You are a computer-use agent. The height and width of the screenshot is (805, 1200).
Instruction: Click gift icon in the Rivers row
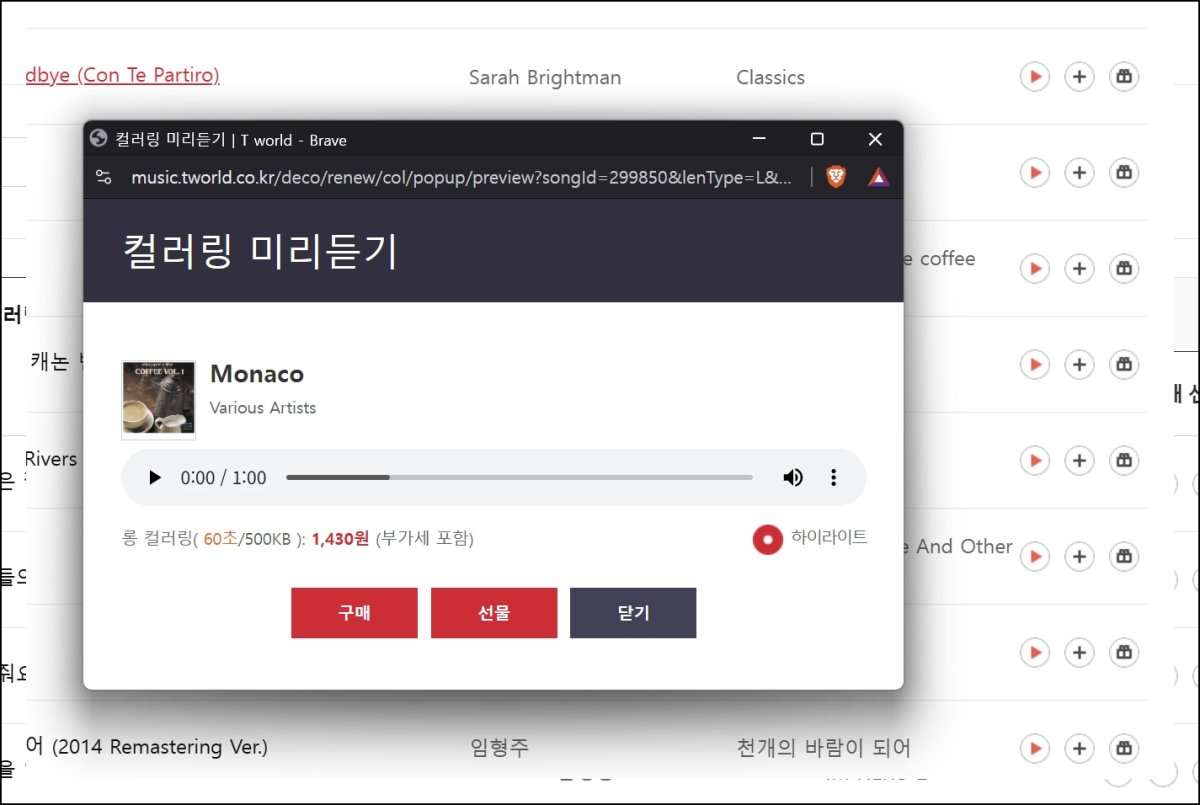point(1124,460)
